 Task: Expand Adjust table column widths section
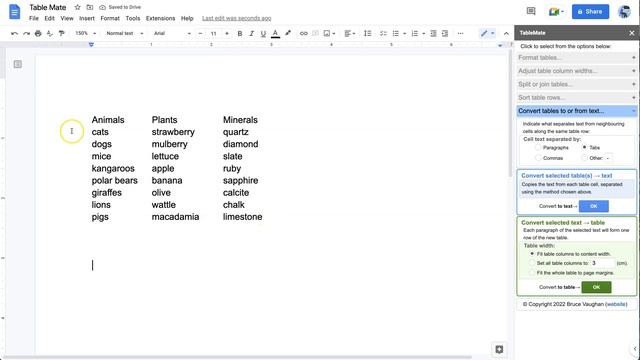pyautogui.click(x=576, y=71)
